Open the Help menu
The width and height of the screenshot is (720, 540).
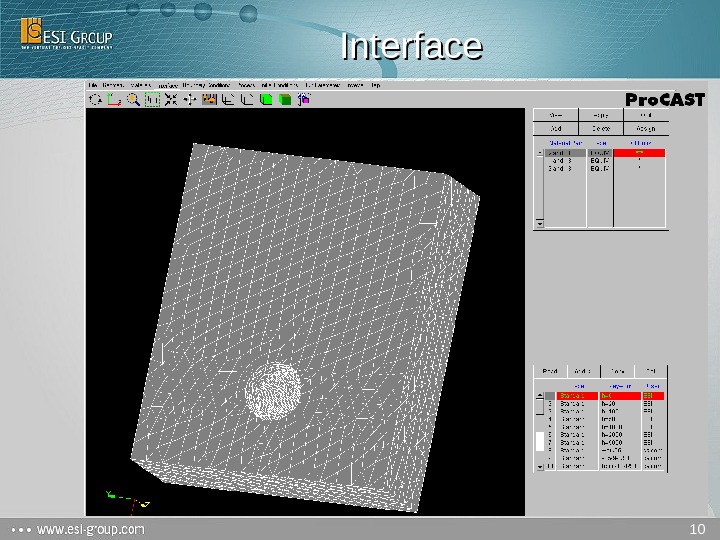(x=376, y=86)
